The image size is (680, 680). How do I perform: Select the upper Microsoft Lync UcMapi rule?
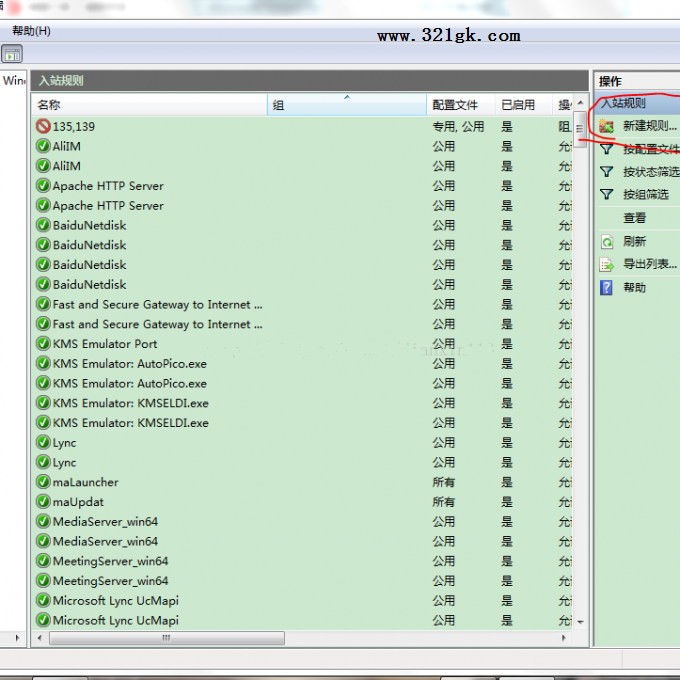(302, 600)
